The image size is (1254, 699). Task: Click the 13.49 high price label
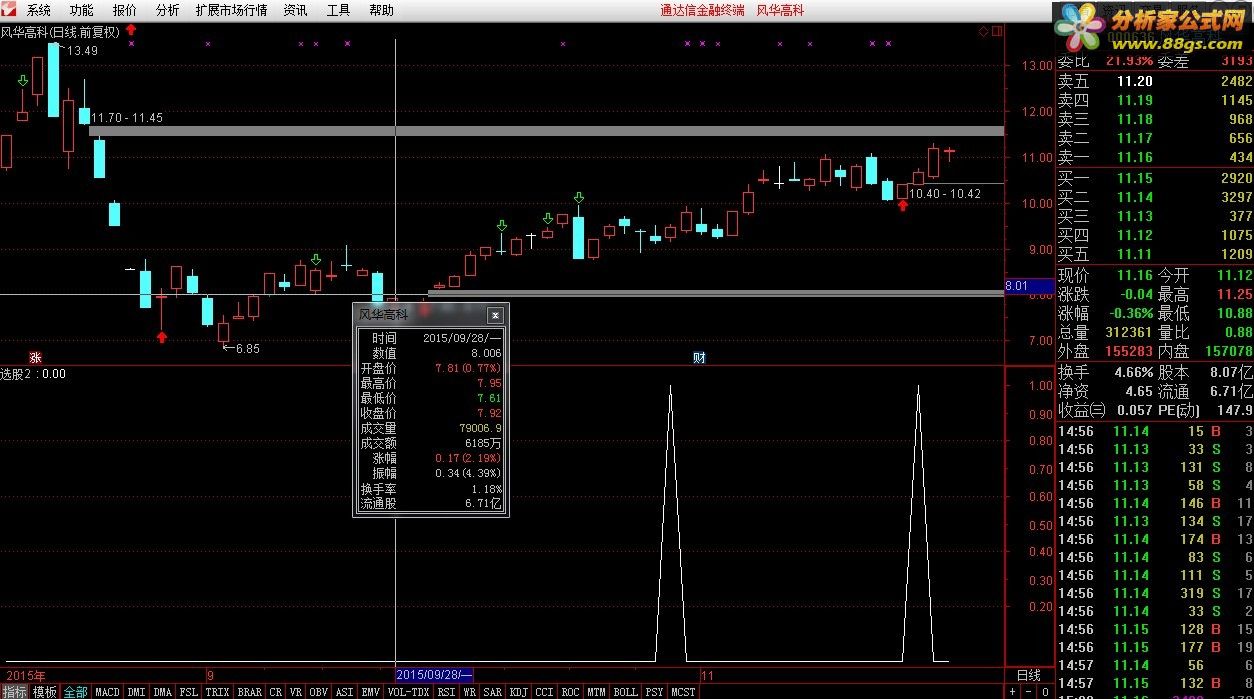[x=83, y=50]
